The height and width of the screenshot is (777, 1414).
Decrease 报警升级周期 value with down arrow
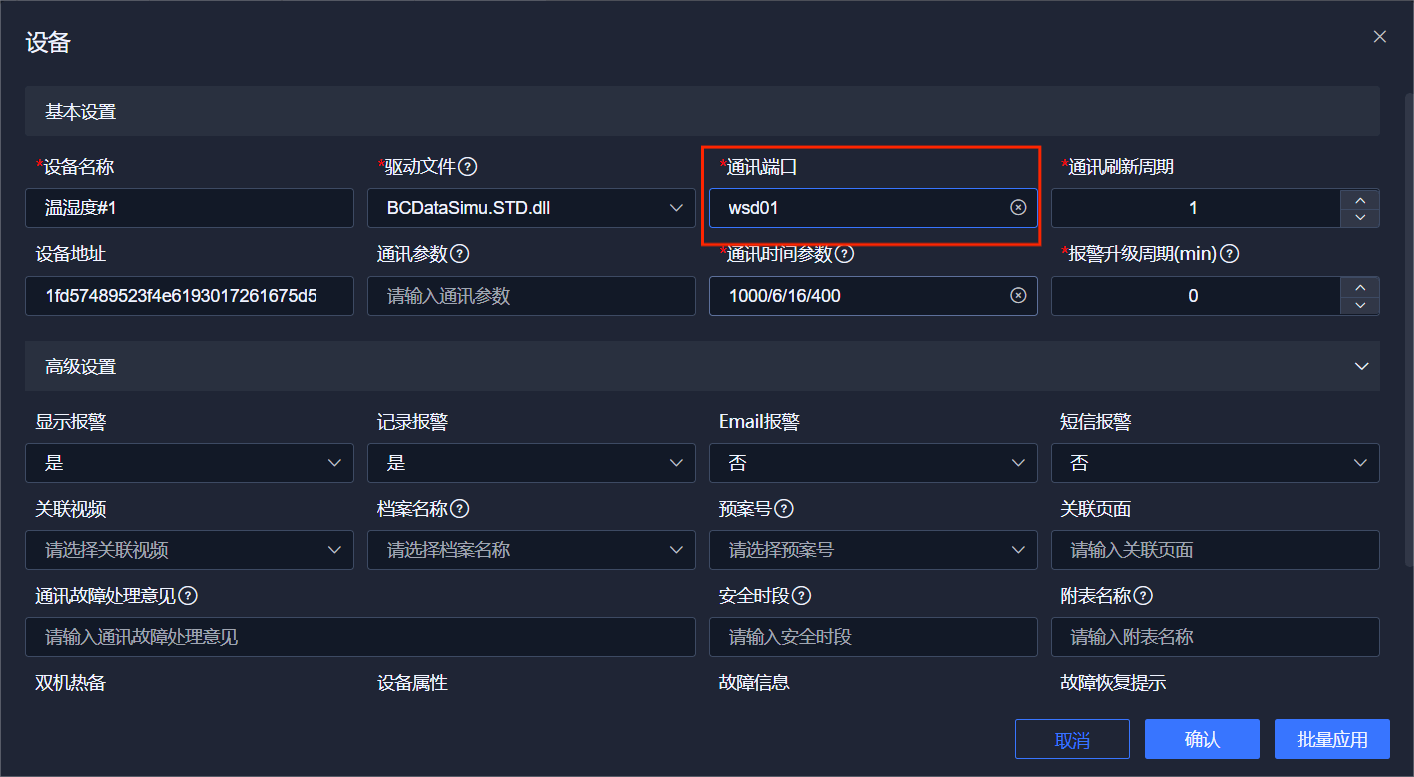coord(1360,305)
